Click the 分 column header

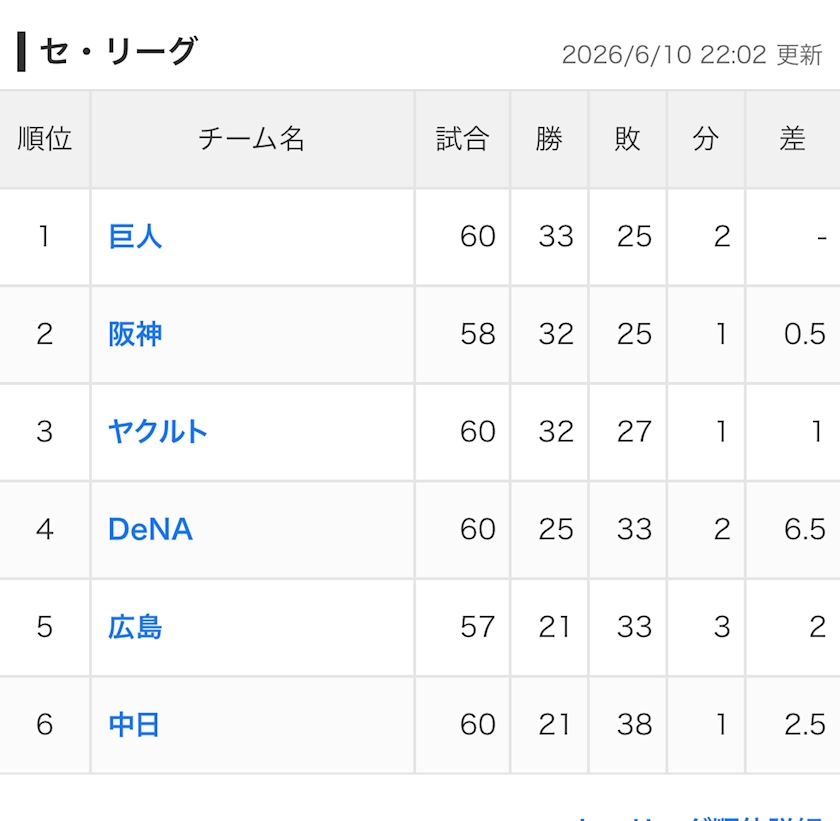pyautogui.click(x=706, y=139)
